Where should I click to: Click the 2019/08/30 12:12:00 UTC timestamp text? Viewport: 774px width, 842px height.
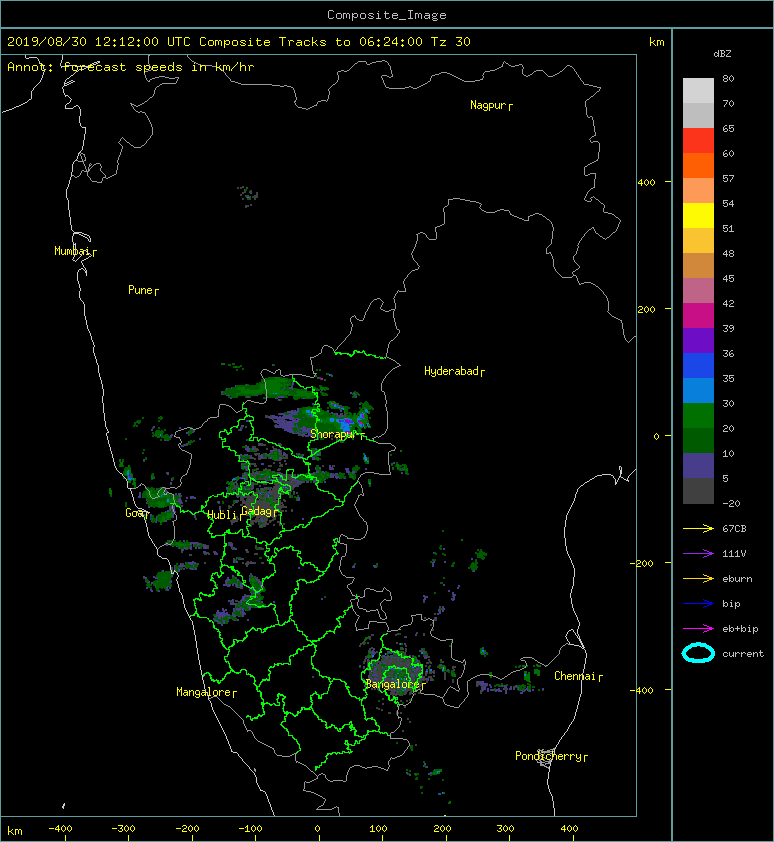click(x=99, y=42)
